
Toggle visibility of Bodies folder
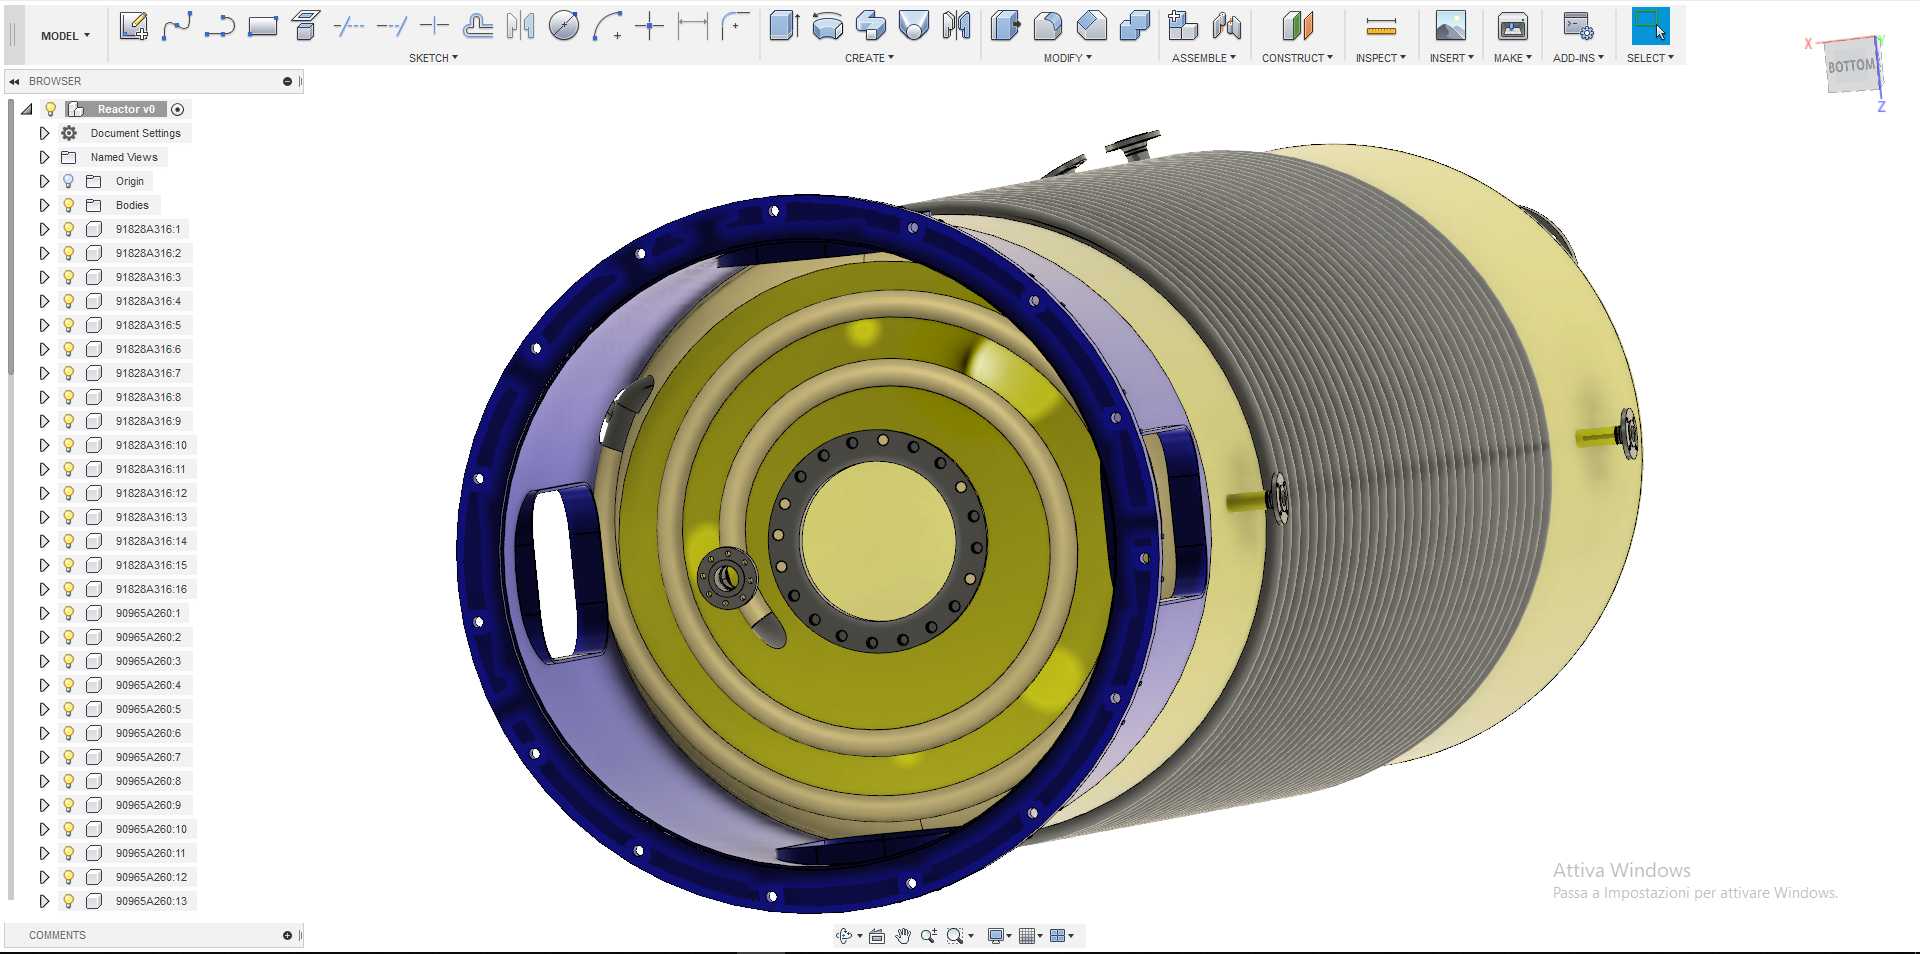coord(68,205)
